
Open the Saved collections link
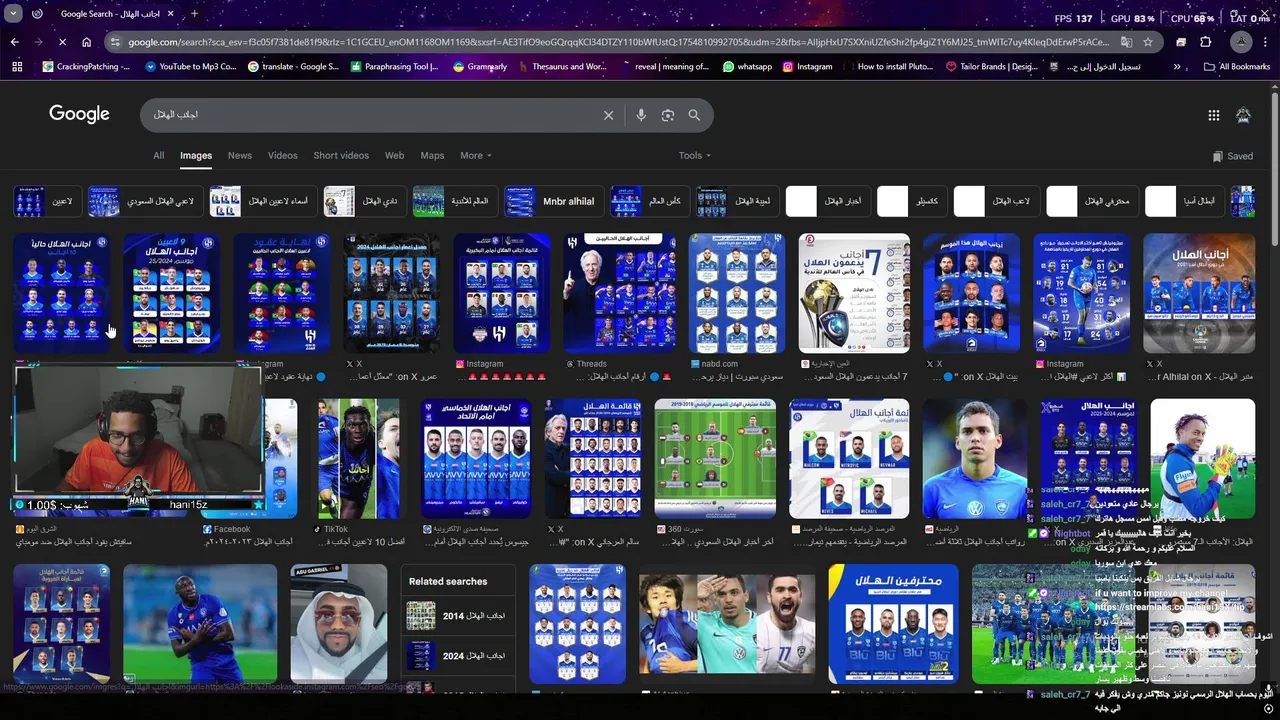tap(1232, 156)
